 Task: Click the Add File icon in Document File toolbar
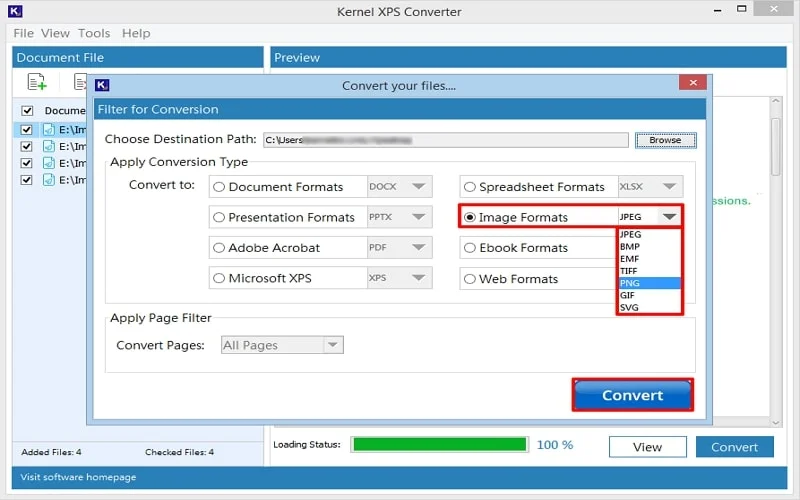click(x=37, y=82)
